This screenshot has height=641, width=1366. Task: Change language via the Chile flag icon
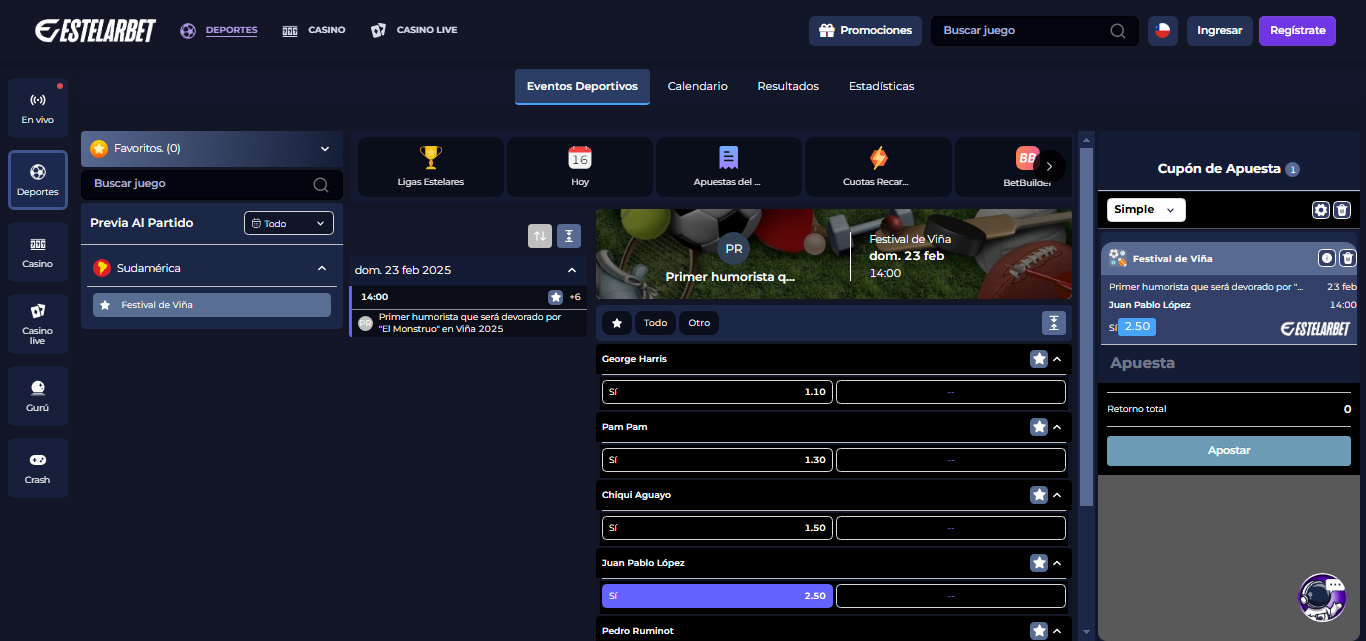point(1162,31)
